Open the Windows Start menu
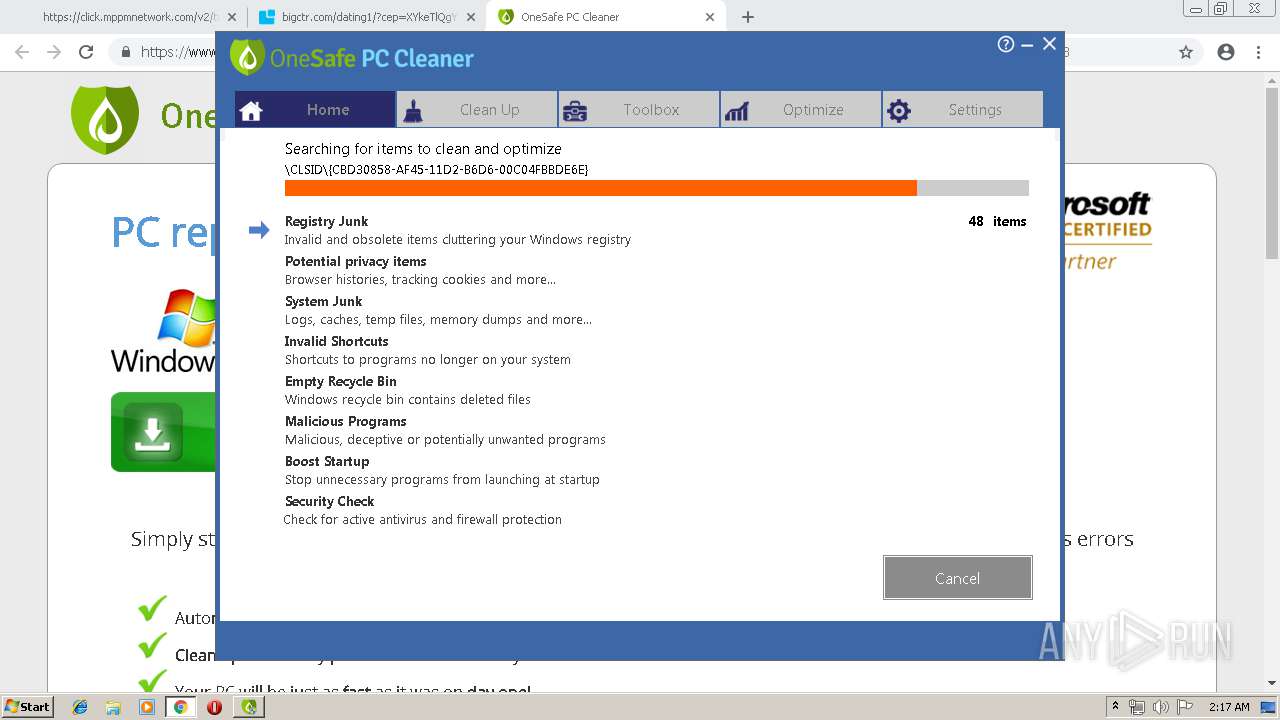The height and width of the screenshot is (720, 1280). tap(27, 707)
